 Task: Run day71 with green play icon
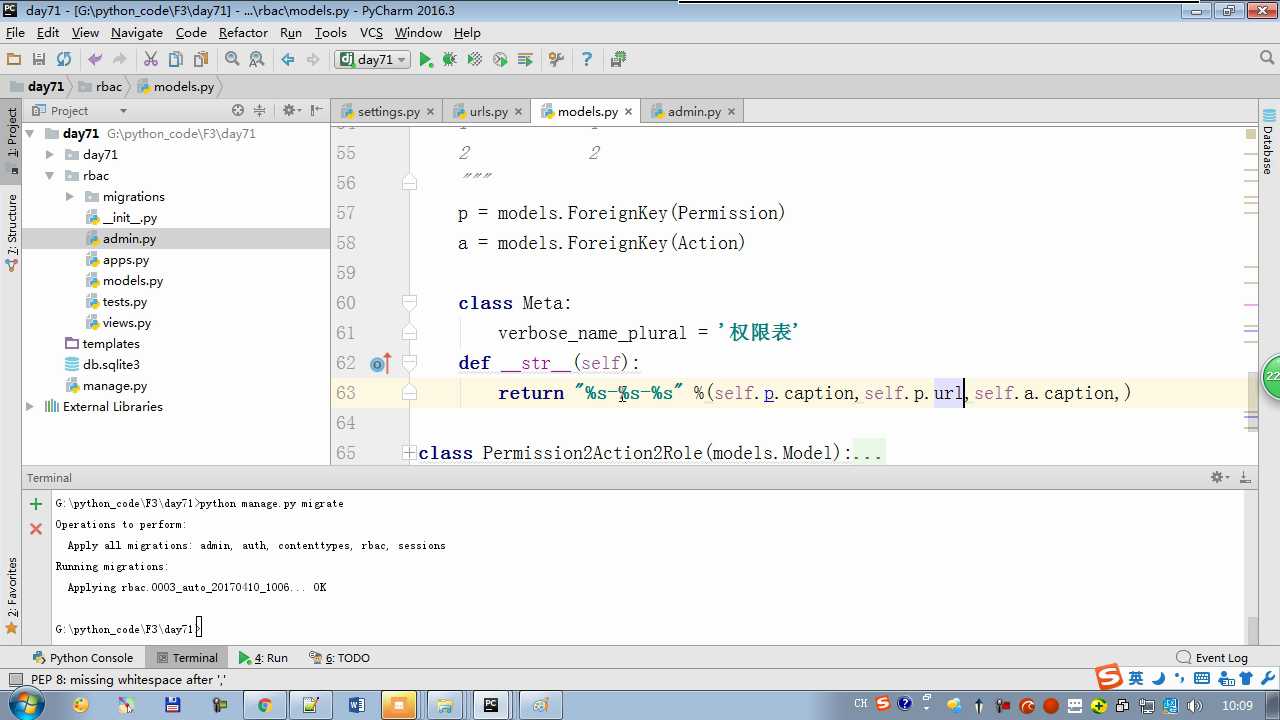point(426,60)
